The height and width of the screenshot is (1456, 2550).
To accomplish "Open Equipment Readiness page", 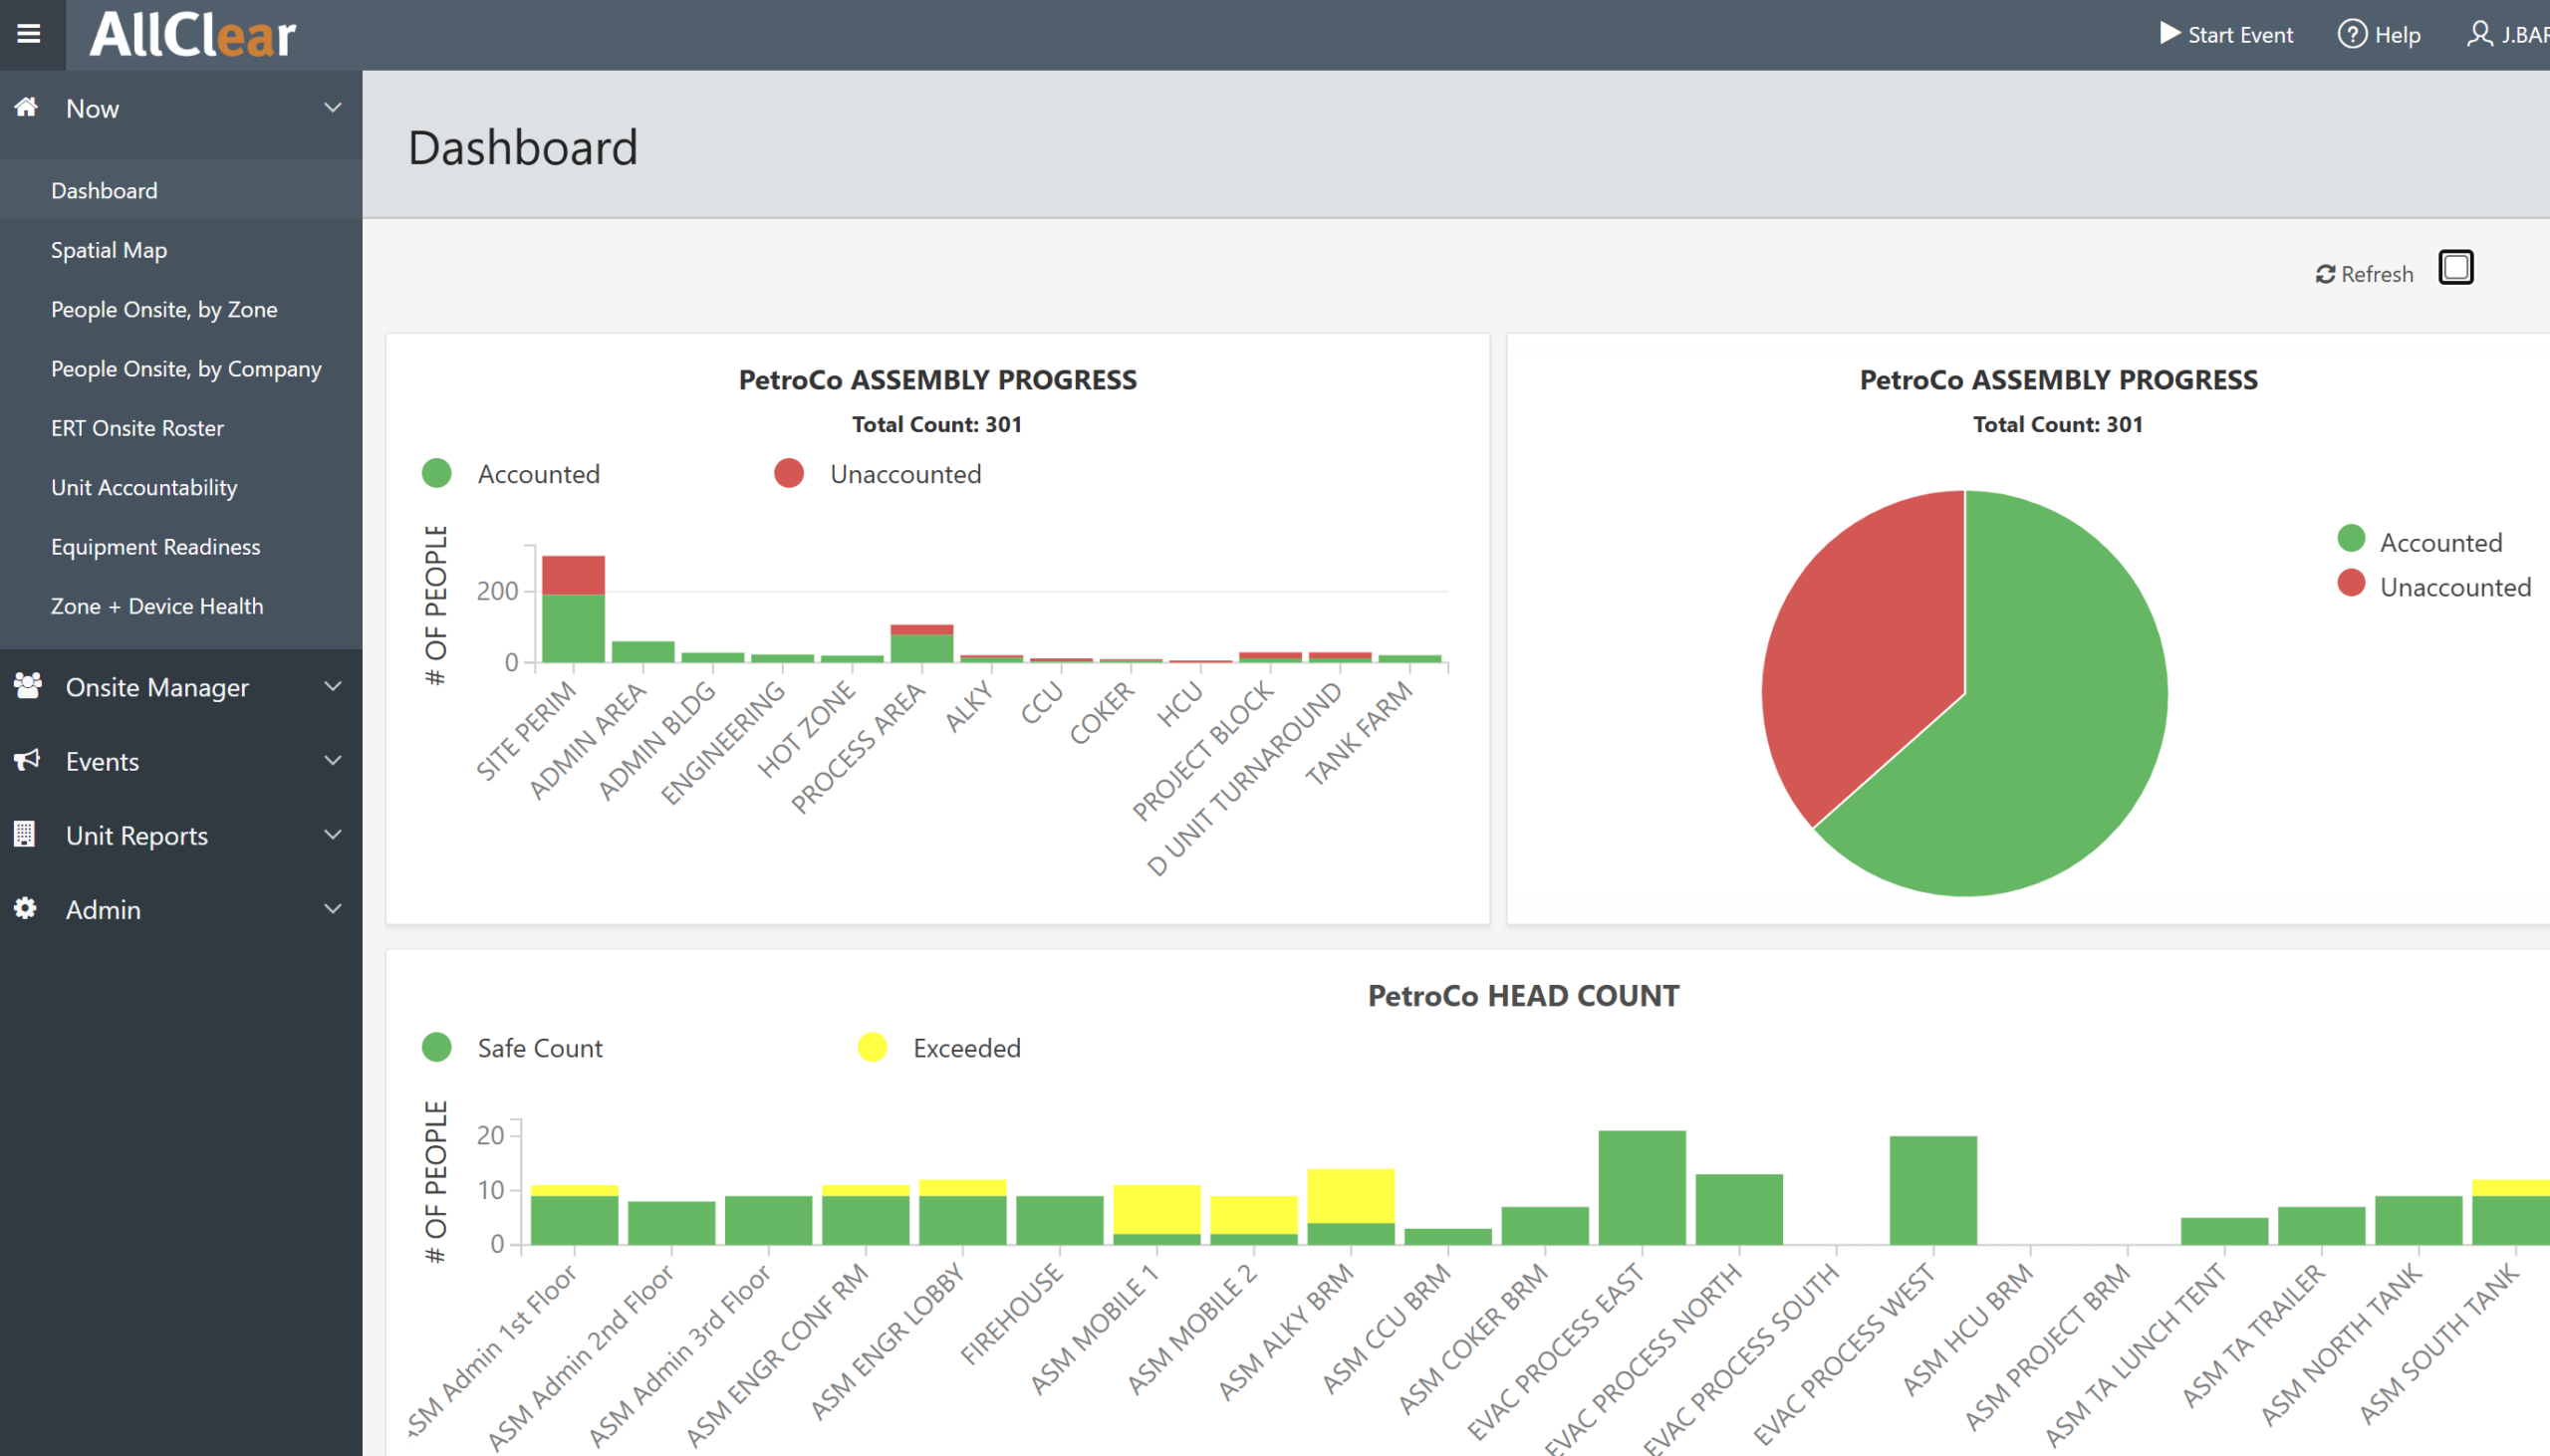I will 181,546.
